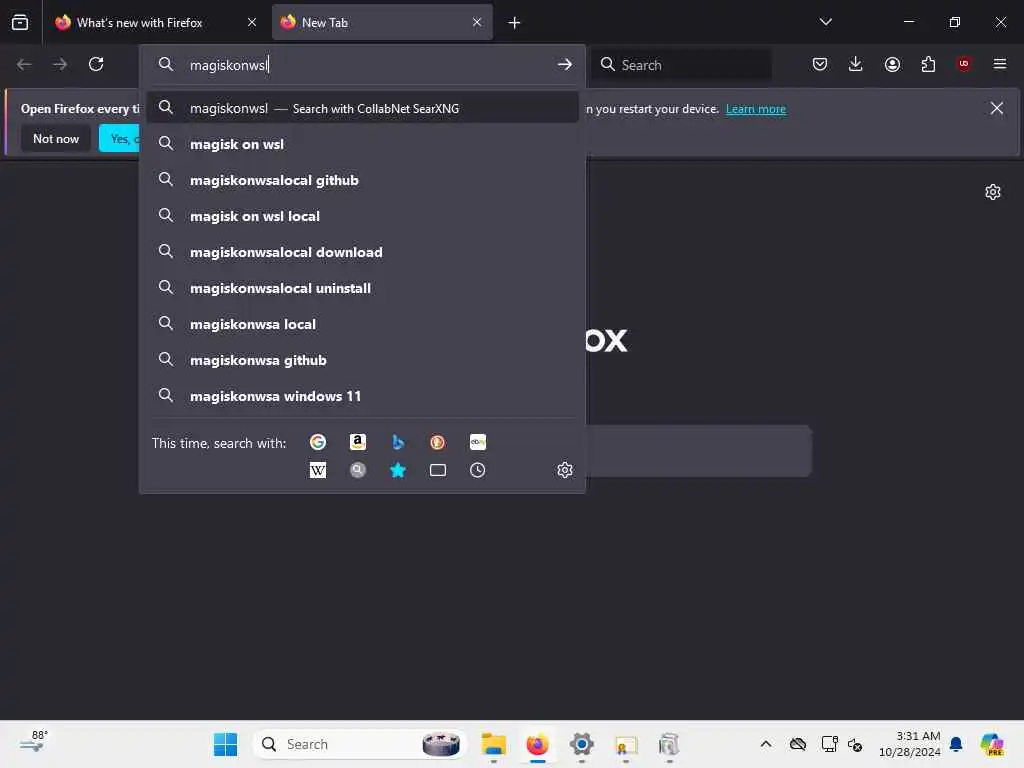Open File Explorer from taskbar
Screen dimensions: 1024x768
pyautogui.click(x=494, y=744)
